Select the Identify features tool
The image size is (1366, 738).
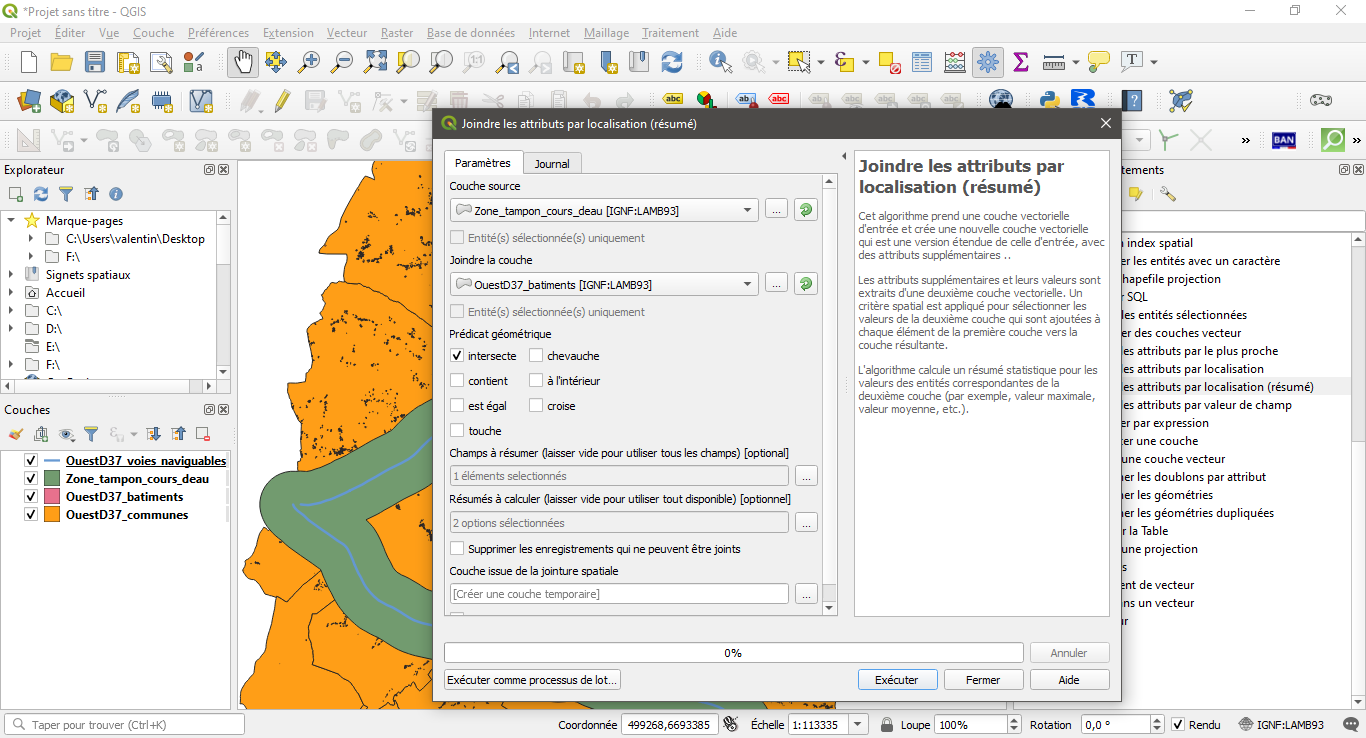720,62
